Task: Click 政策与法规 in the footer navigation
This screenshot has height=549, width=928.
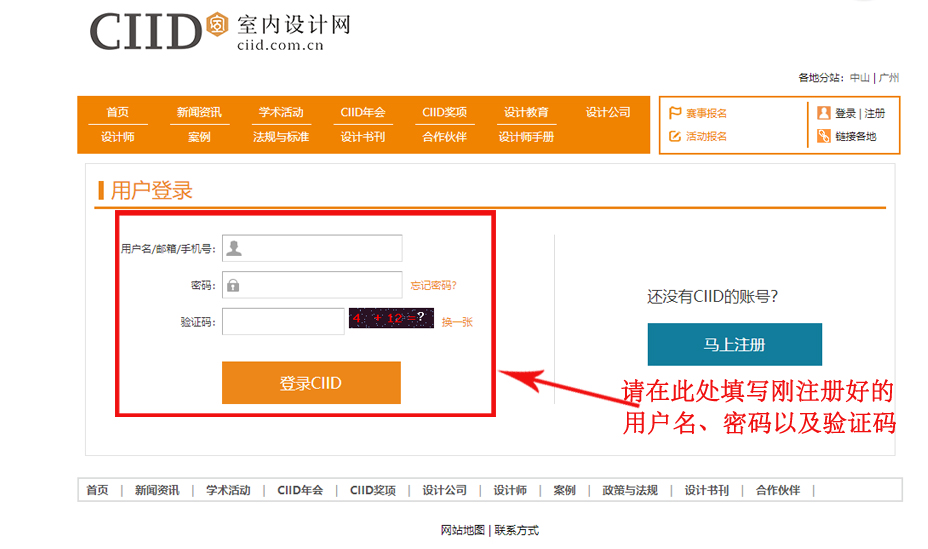Action: point(630,490)
